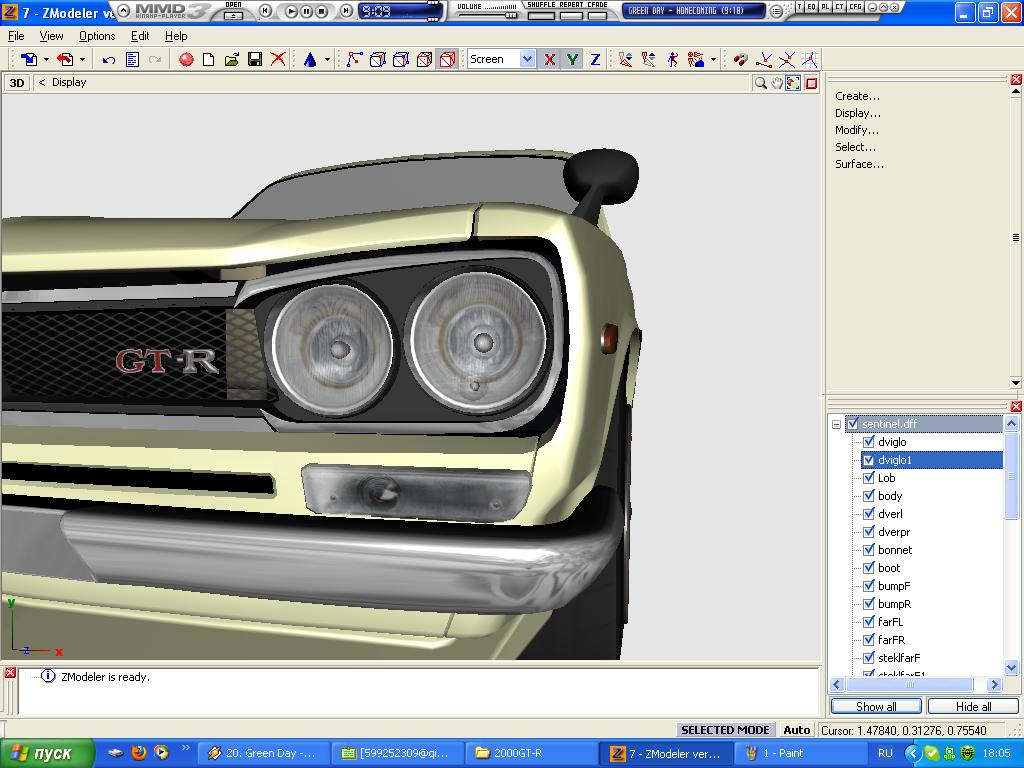Click the blue cone primitive icon
Image resolution: width=1024 pixels, height=768 pixels.
[310, 60]
